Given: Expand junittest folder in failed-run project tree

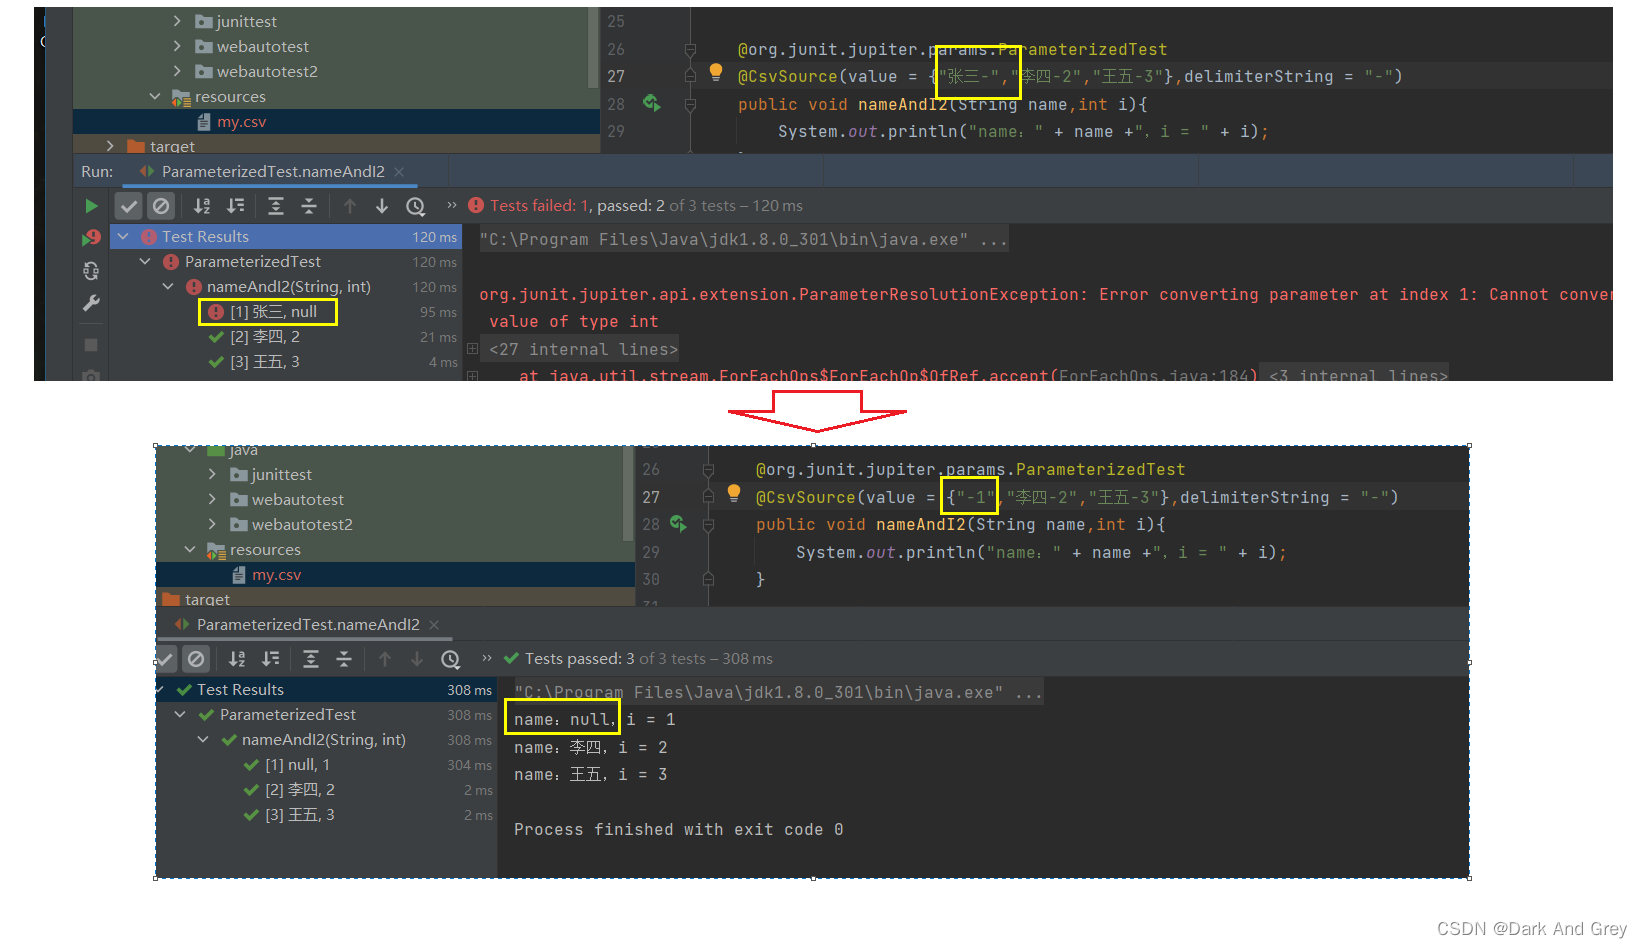Looking at the screenshot, I should point(177,21).
